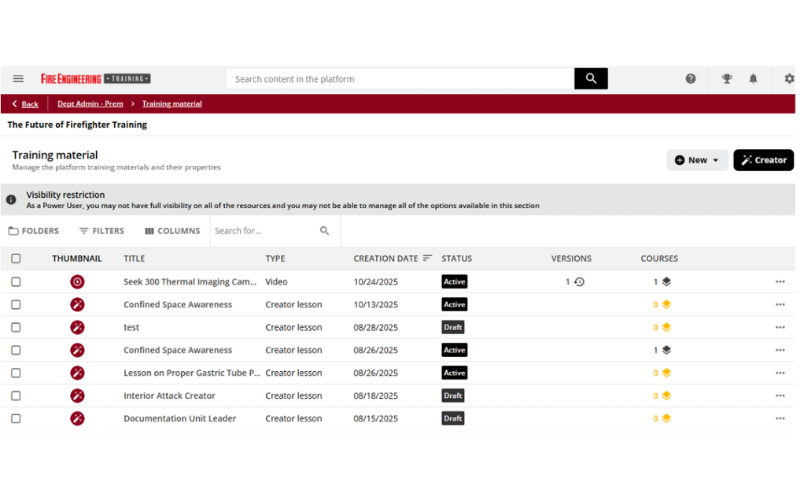Open more options for 08/26/2025 Confined Space row
This screenshot has height=500, width=800.
780,350
